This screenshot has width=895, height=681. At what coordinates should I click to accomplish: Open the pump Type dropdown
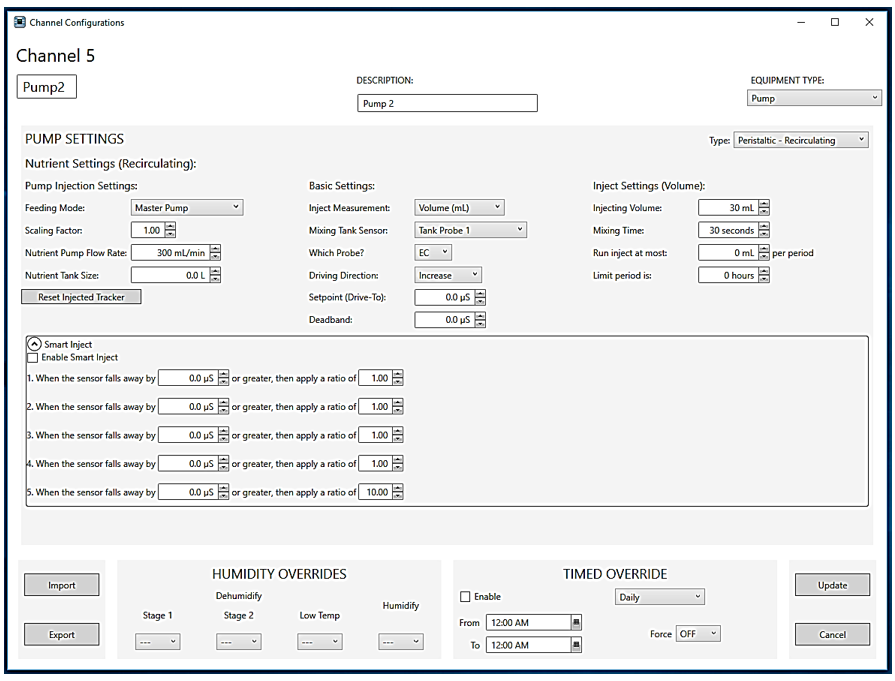pyautogui.click(x=801, y=140)
